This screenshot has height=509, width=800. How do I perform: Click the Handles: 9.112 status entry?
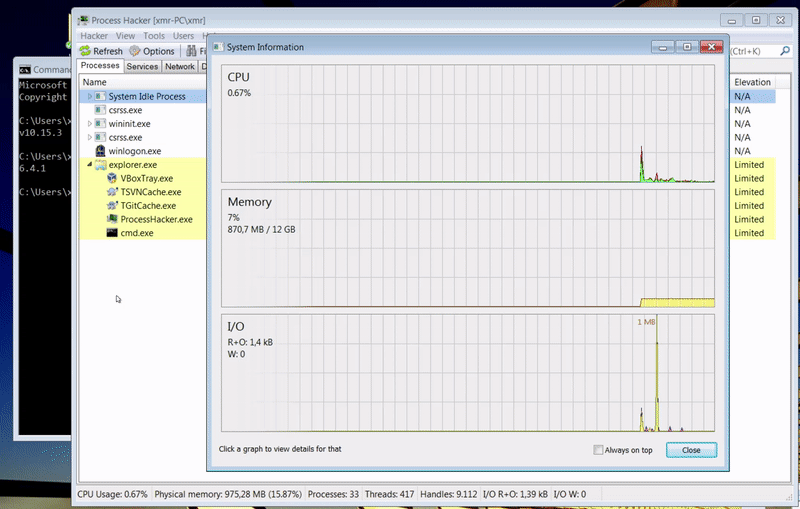click(x=448, y=494)
